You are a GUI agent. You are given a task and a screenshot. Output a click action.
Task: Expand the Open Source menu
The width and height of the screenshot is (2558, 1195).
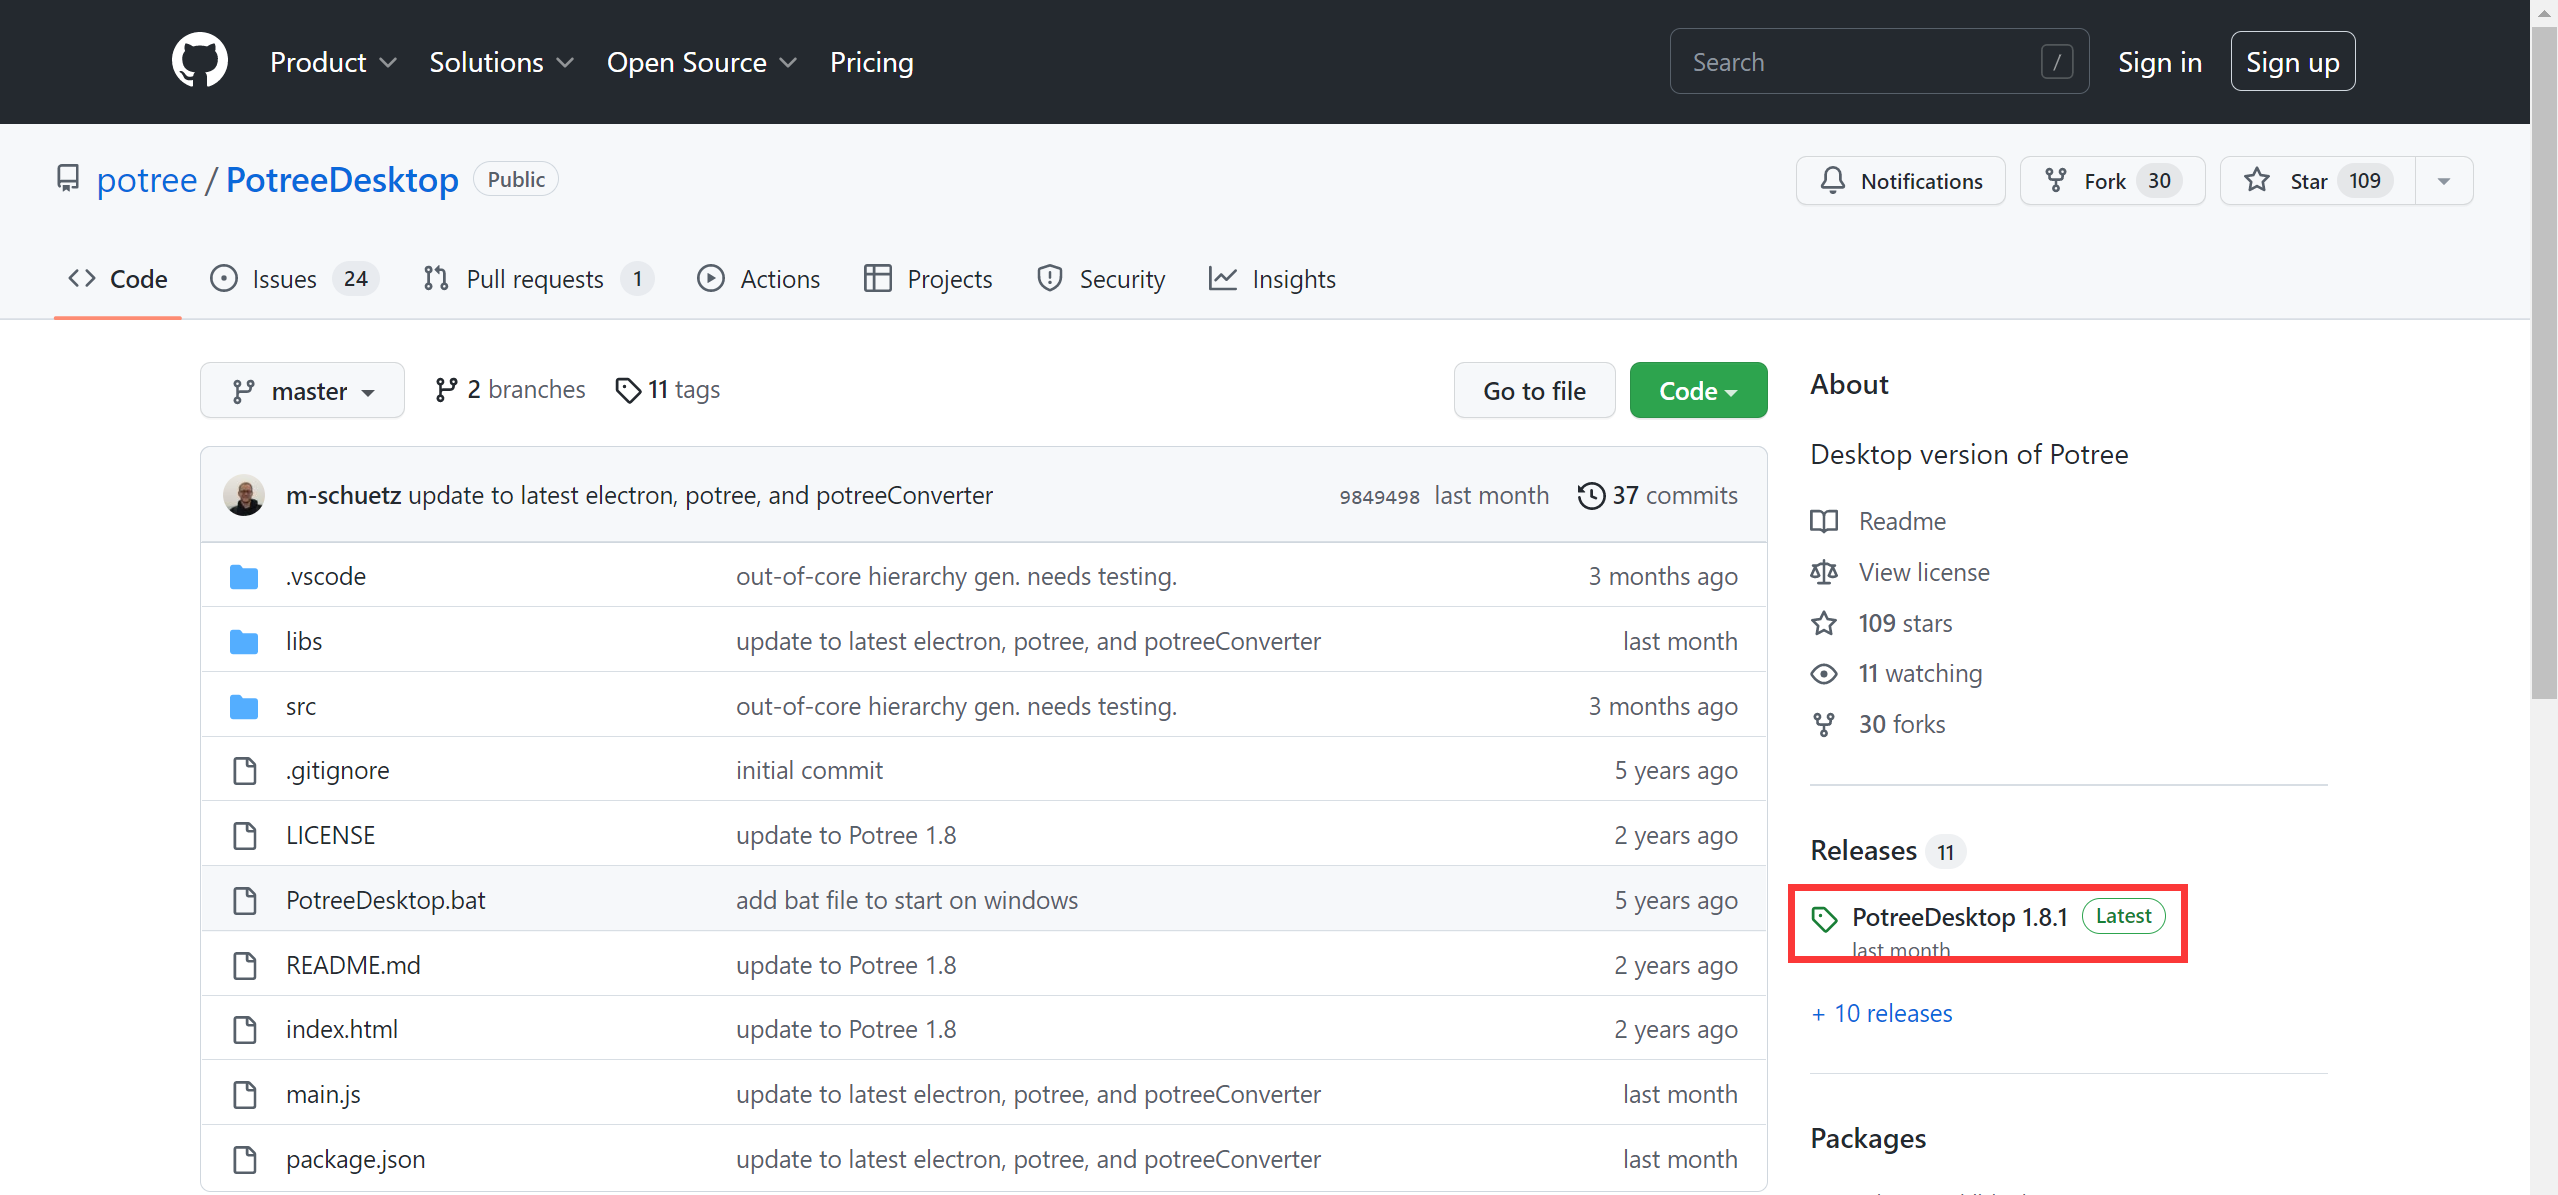701,62
